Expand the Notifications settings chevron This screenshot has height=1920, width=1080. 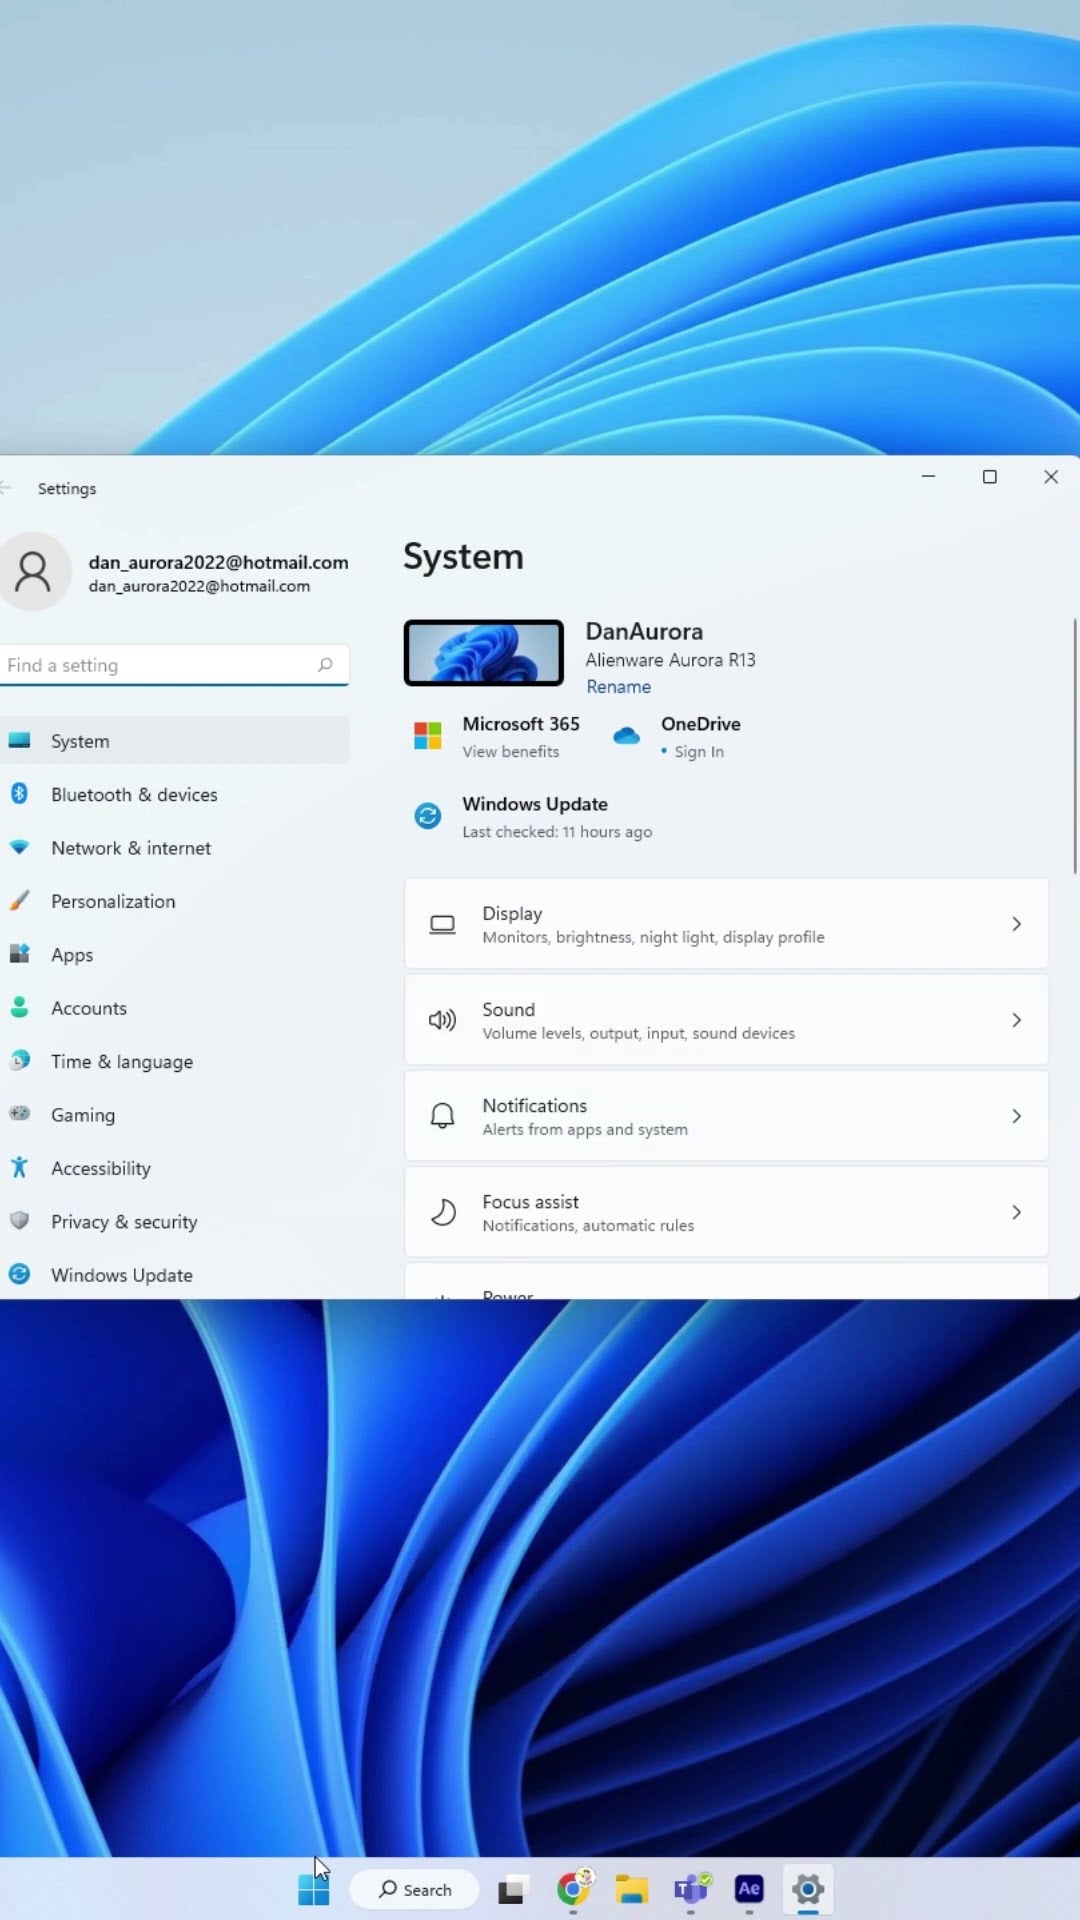click(1016, 1116)
